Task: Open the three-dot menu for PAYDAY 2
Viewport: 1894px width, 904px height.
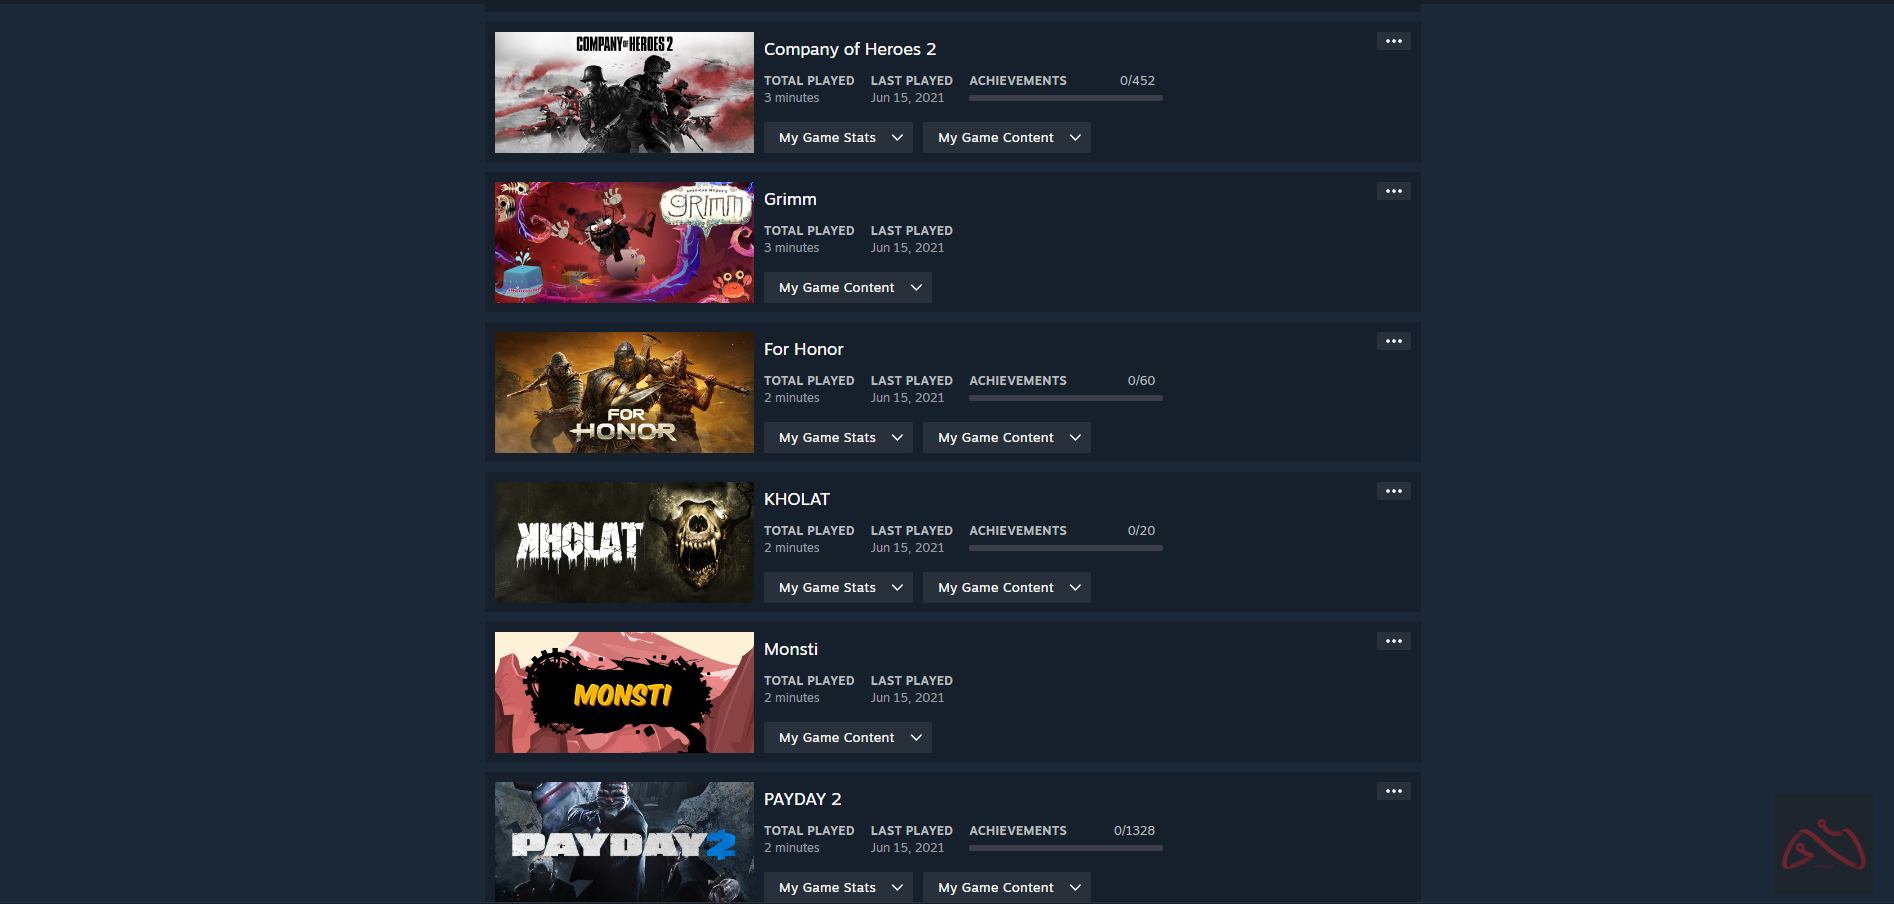Action: (1393, 791)
